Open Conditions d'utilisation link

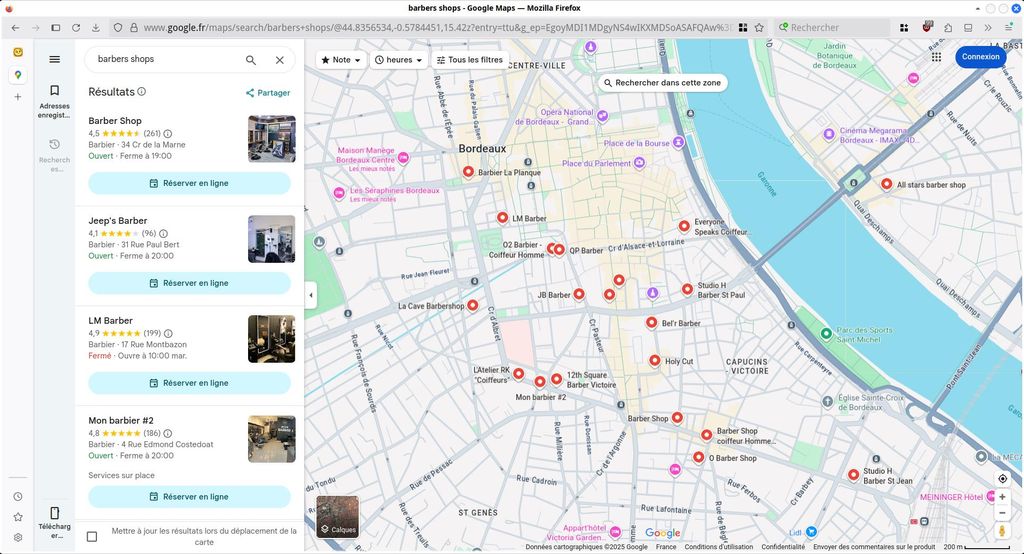718,547
